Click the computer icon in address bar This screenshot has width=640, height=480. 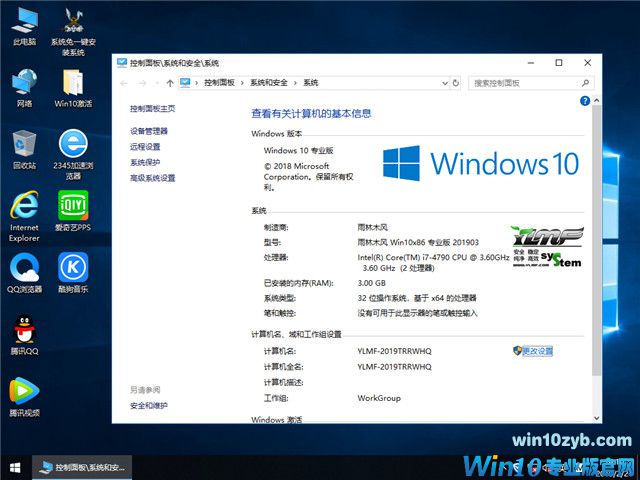pyautogui.click(x=185, y=83)
